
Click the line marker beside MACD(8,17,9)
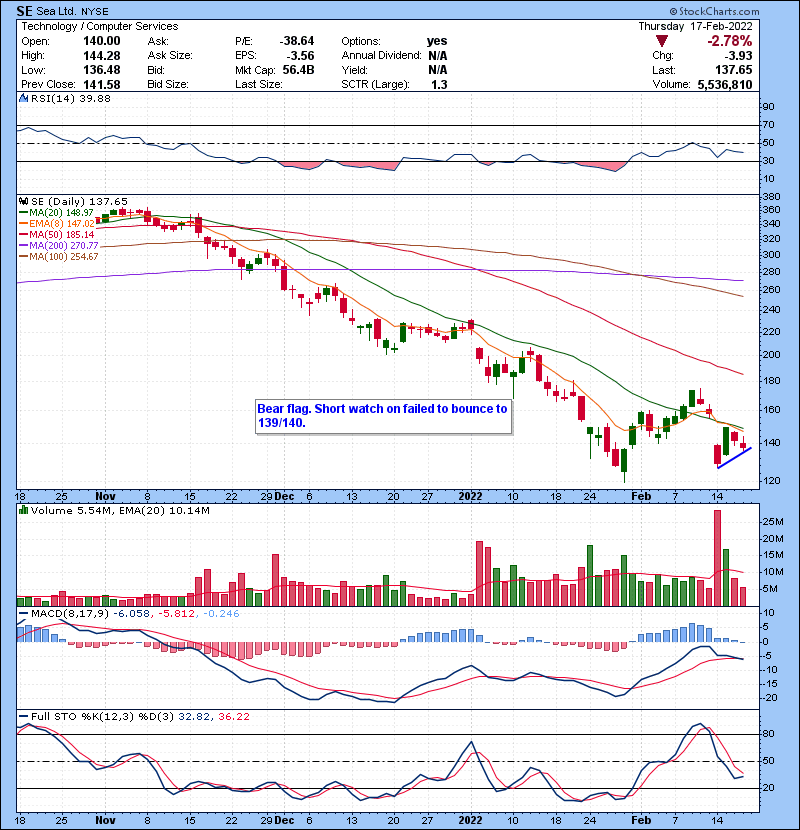(x=23, y=614)
